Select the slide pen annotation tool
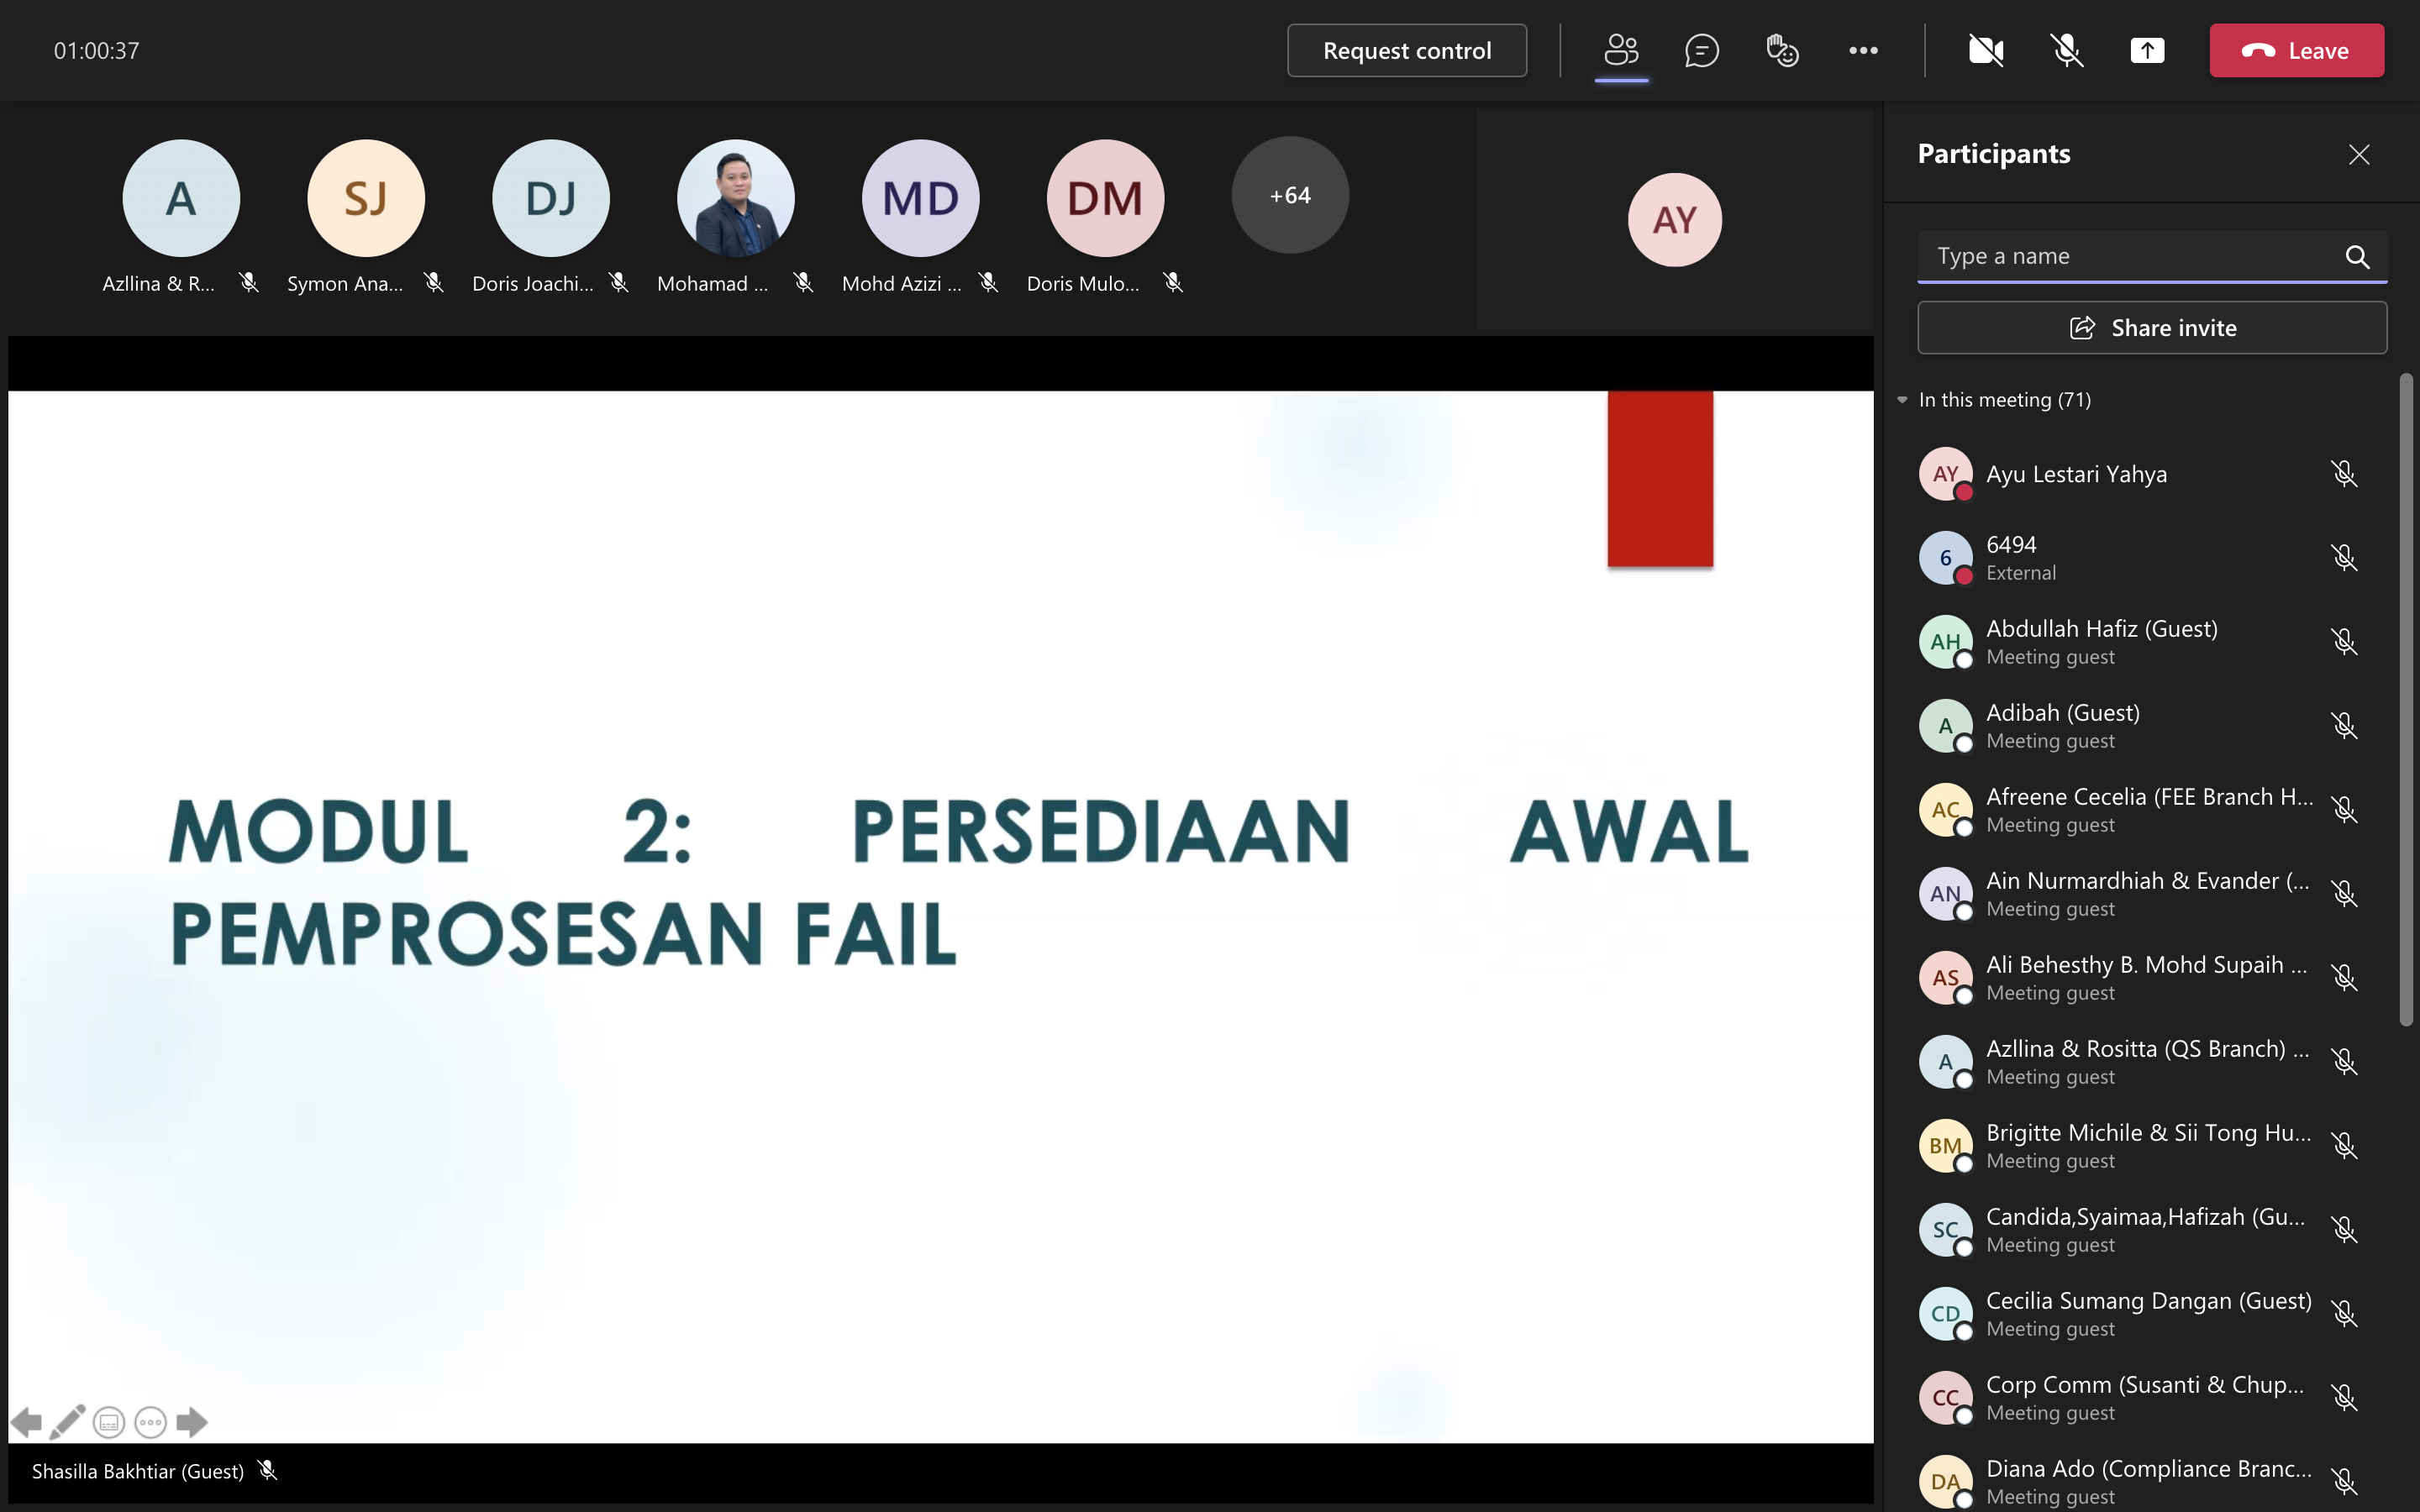The width and height of the screenshot is (2420, 1512). pos(67,1422)
